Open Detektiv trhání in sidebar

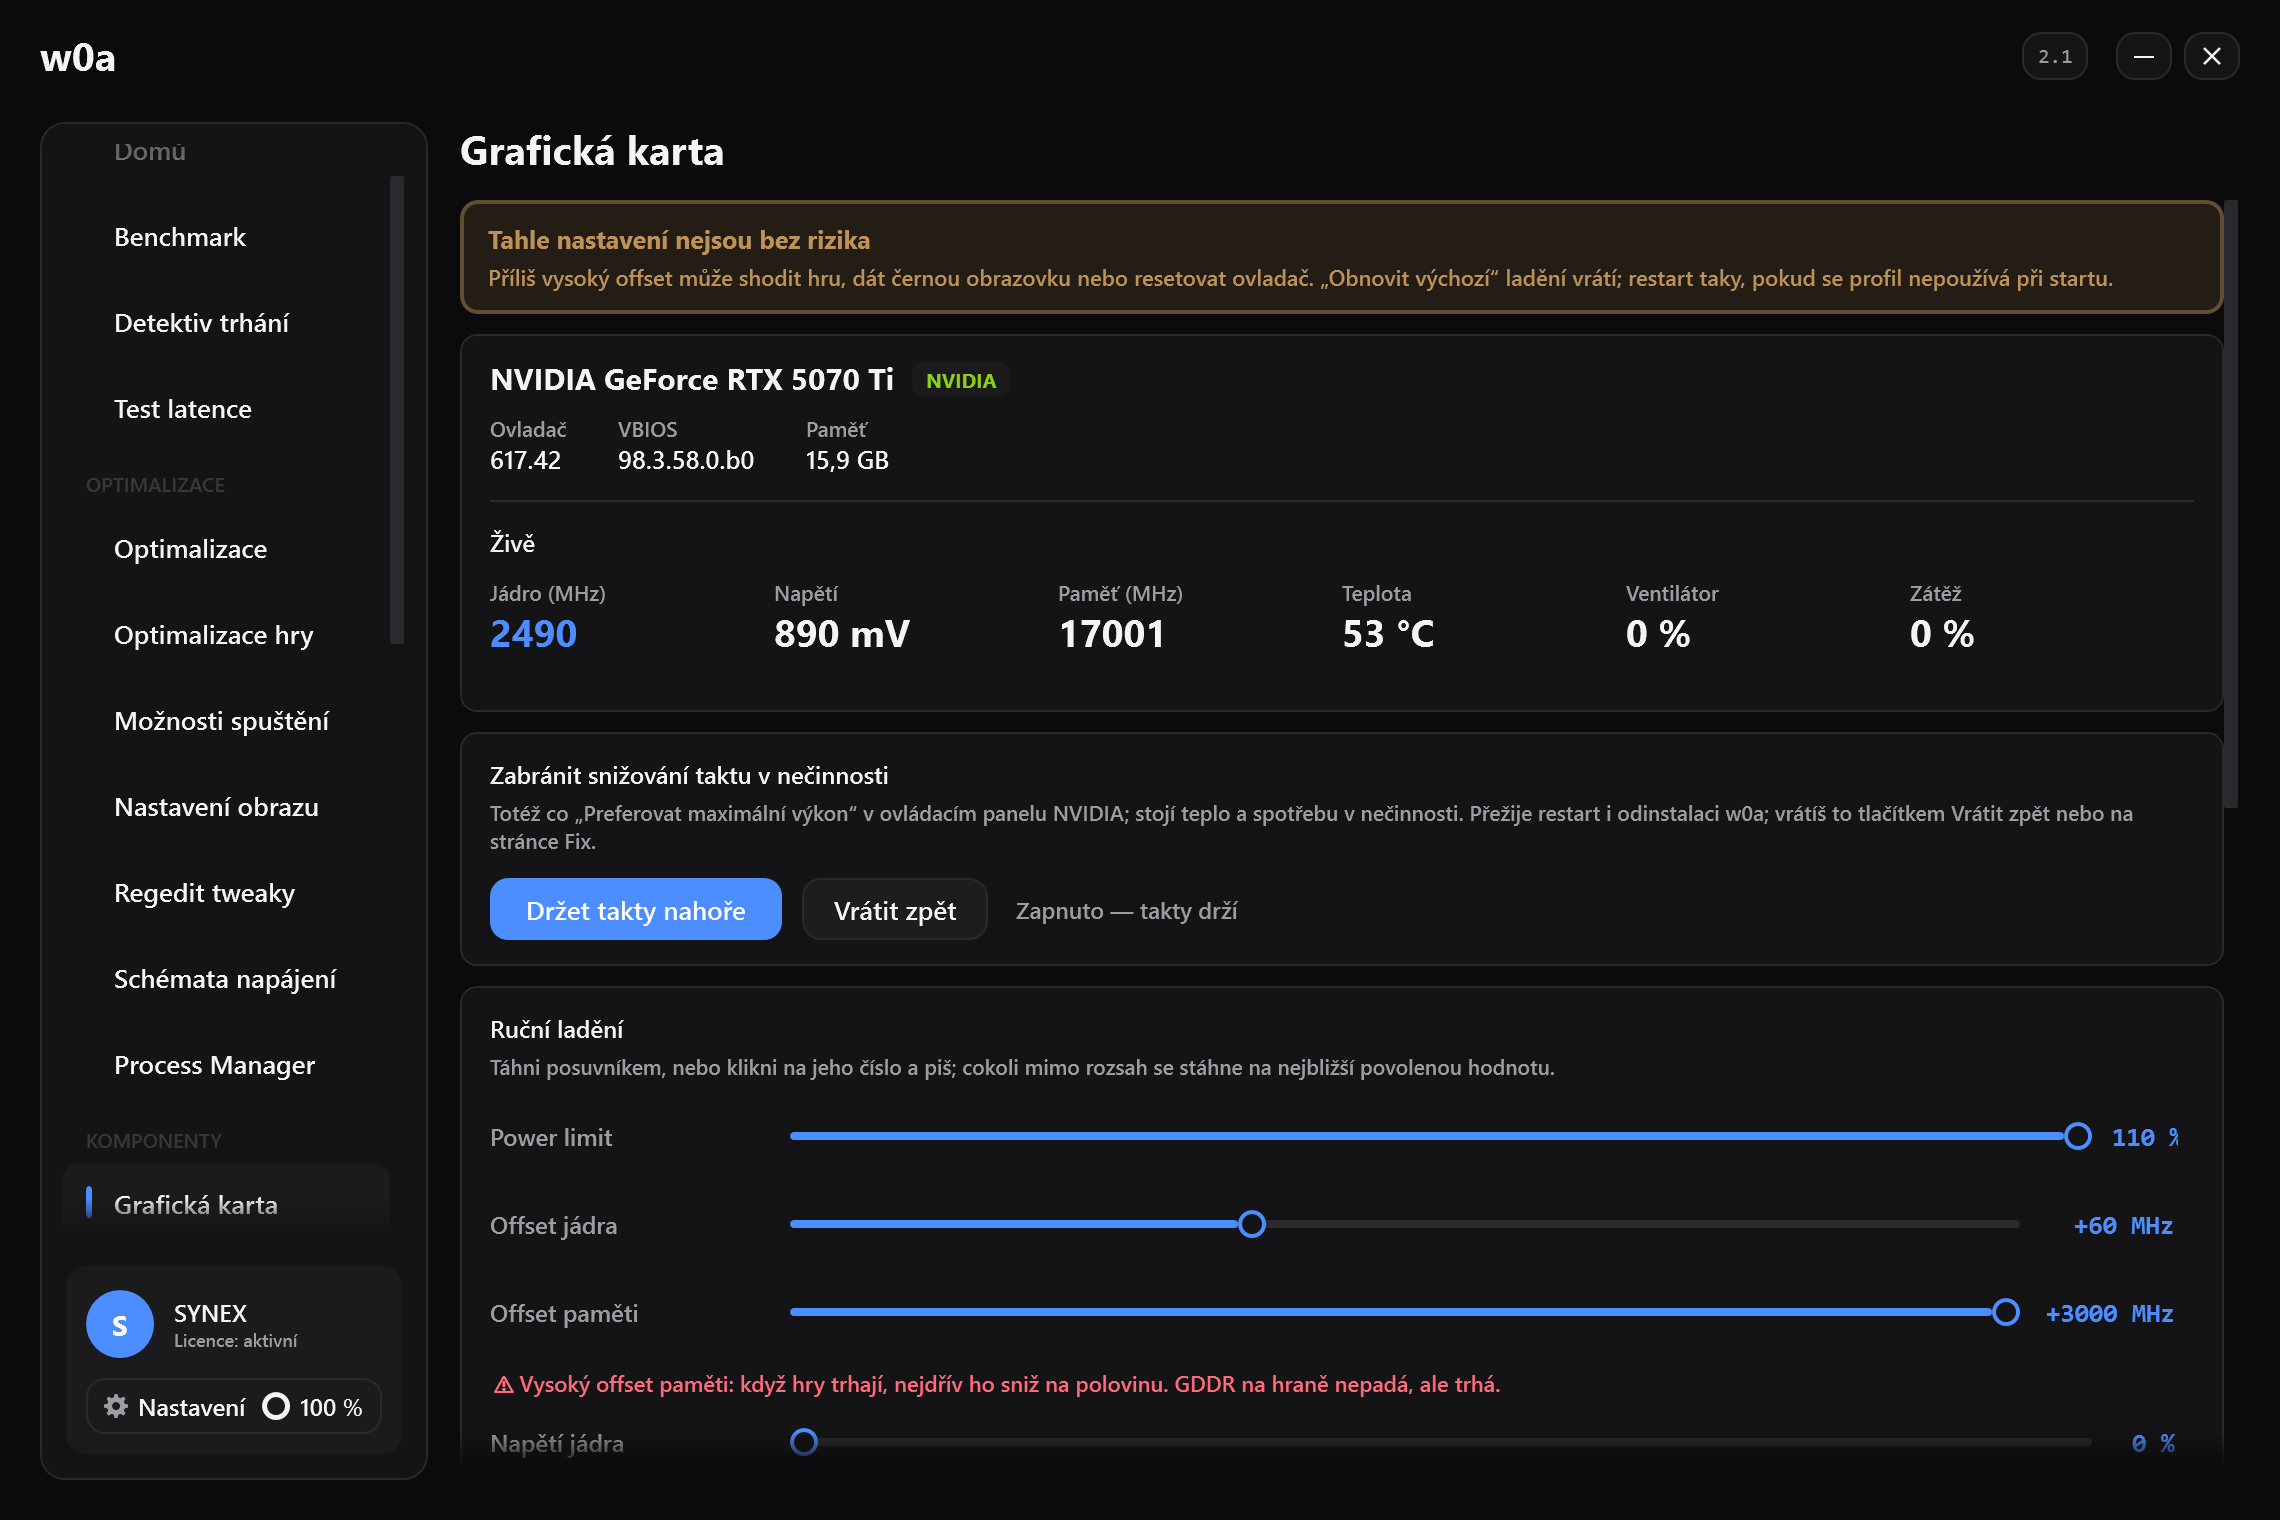tap(201, 323)
